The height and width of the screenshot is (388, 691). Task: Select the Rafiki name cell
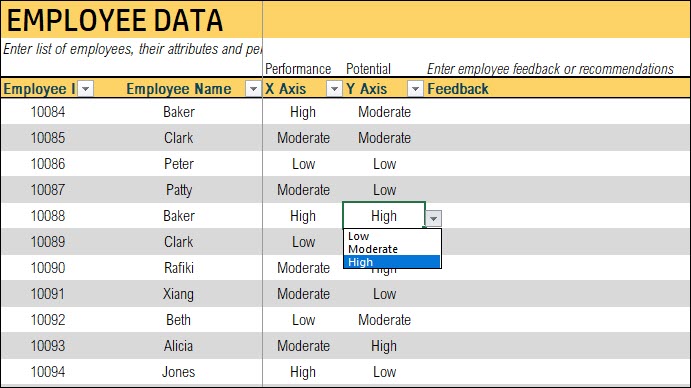[x=178, y=268]
